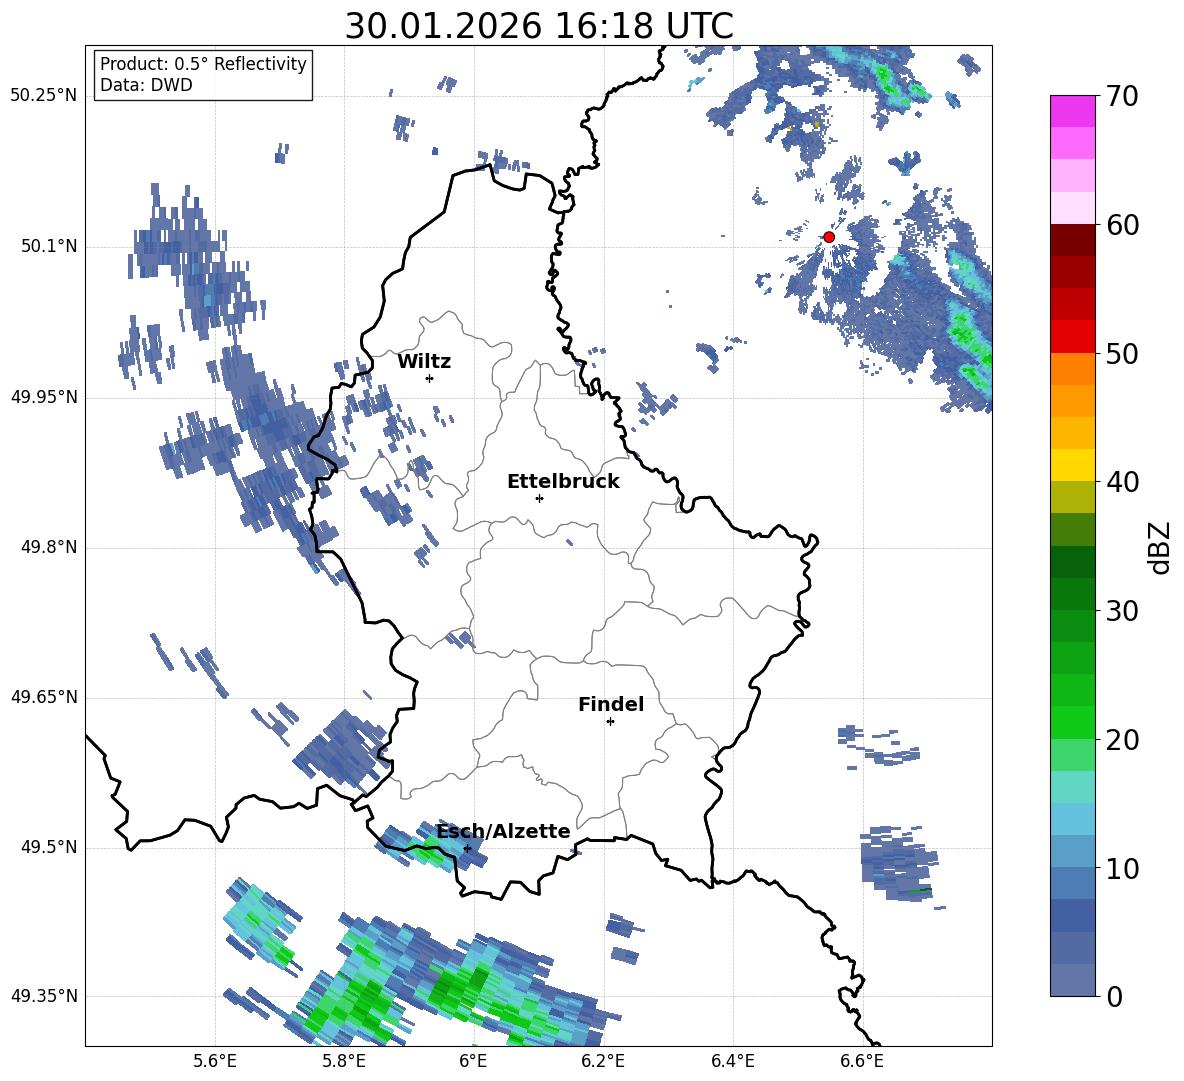Click 'Product: 0.5° Reflectivity' label
1184x1081 pixels.
pos(203,63)
